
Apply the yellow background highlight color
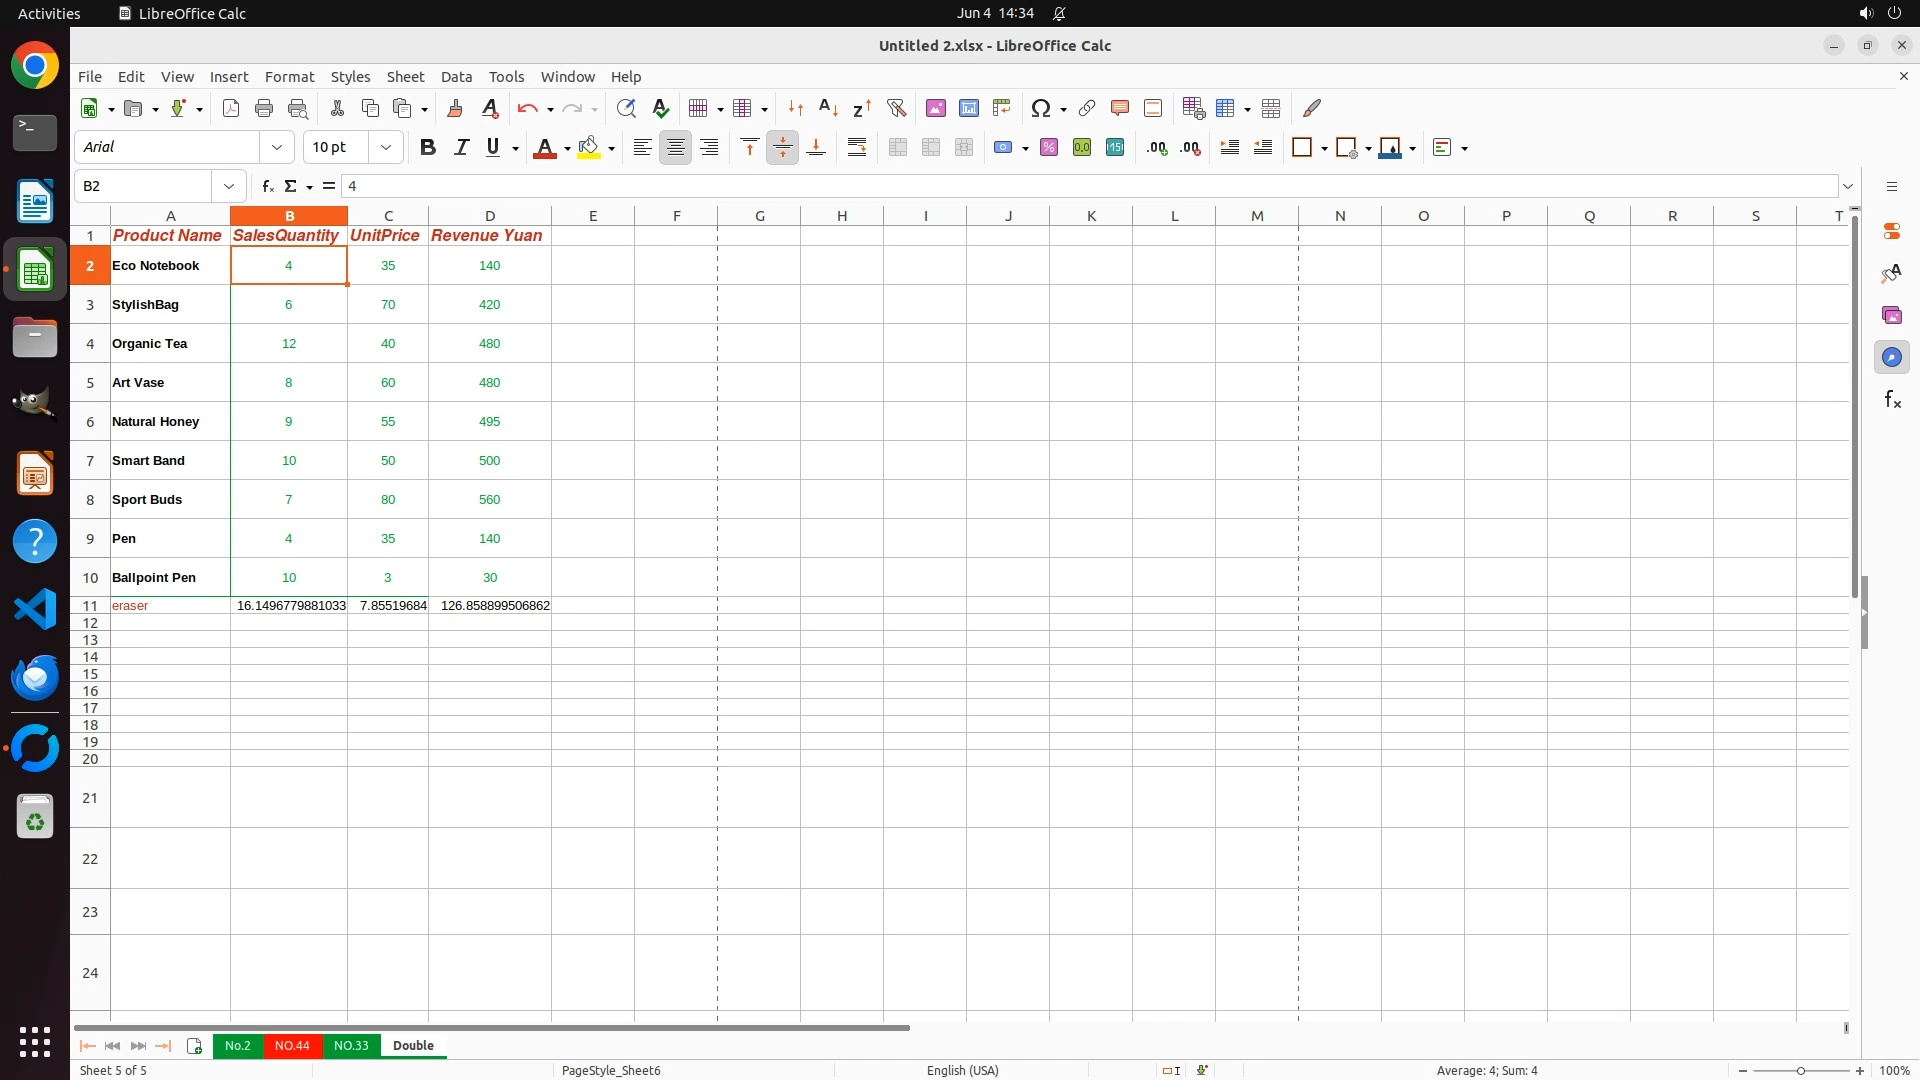589,147
